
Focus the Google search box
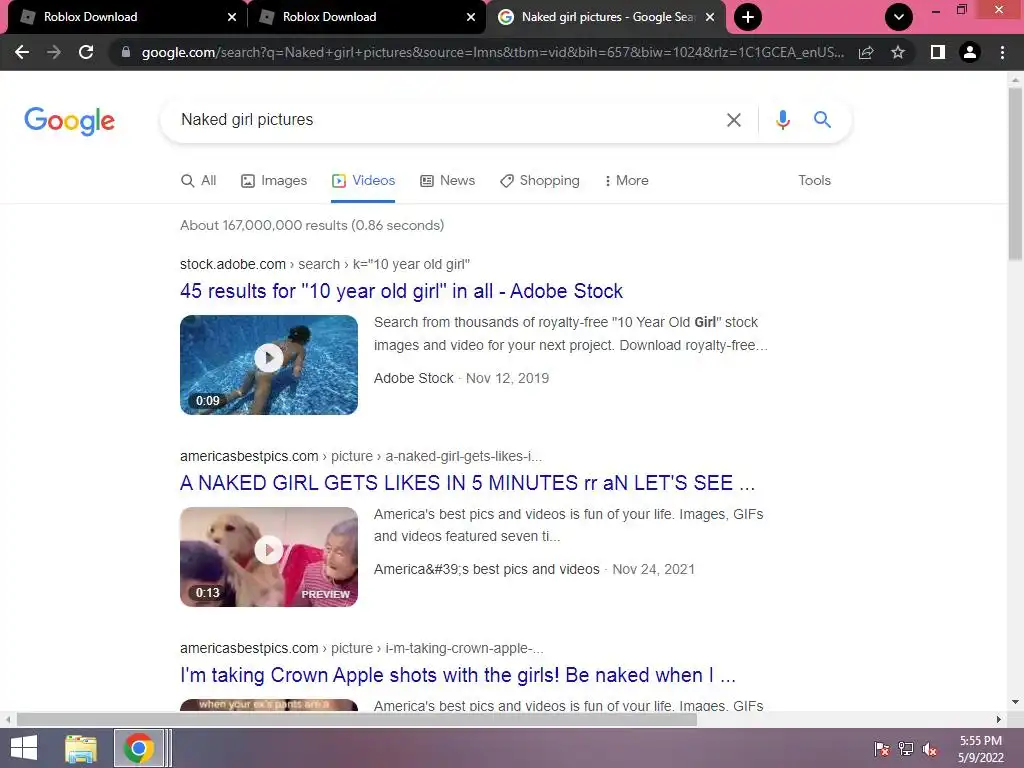(x=444, y=120)
